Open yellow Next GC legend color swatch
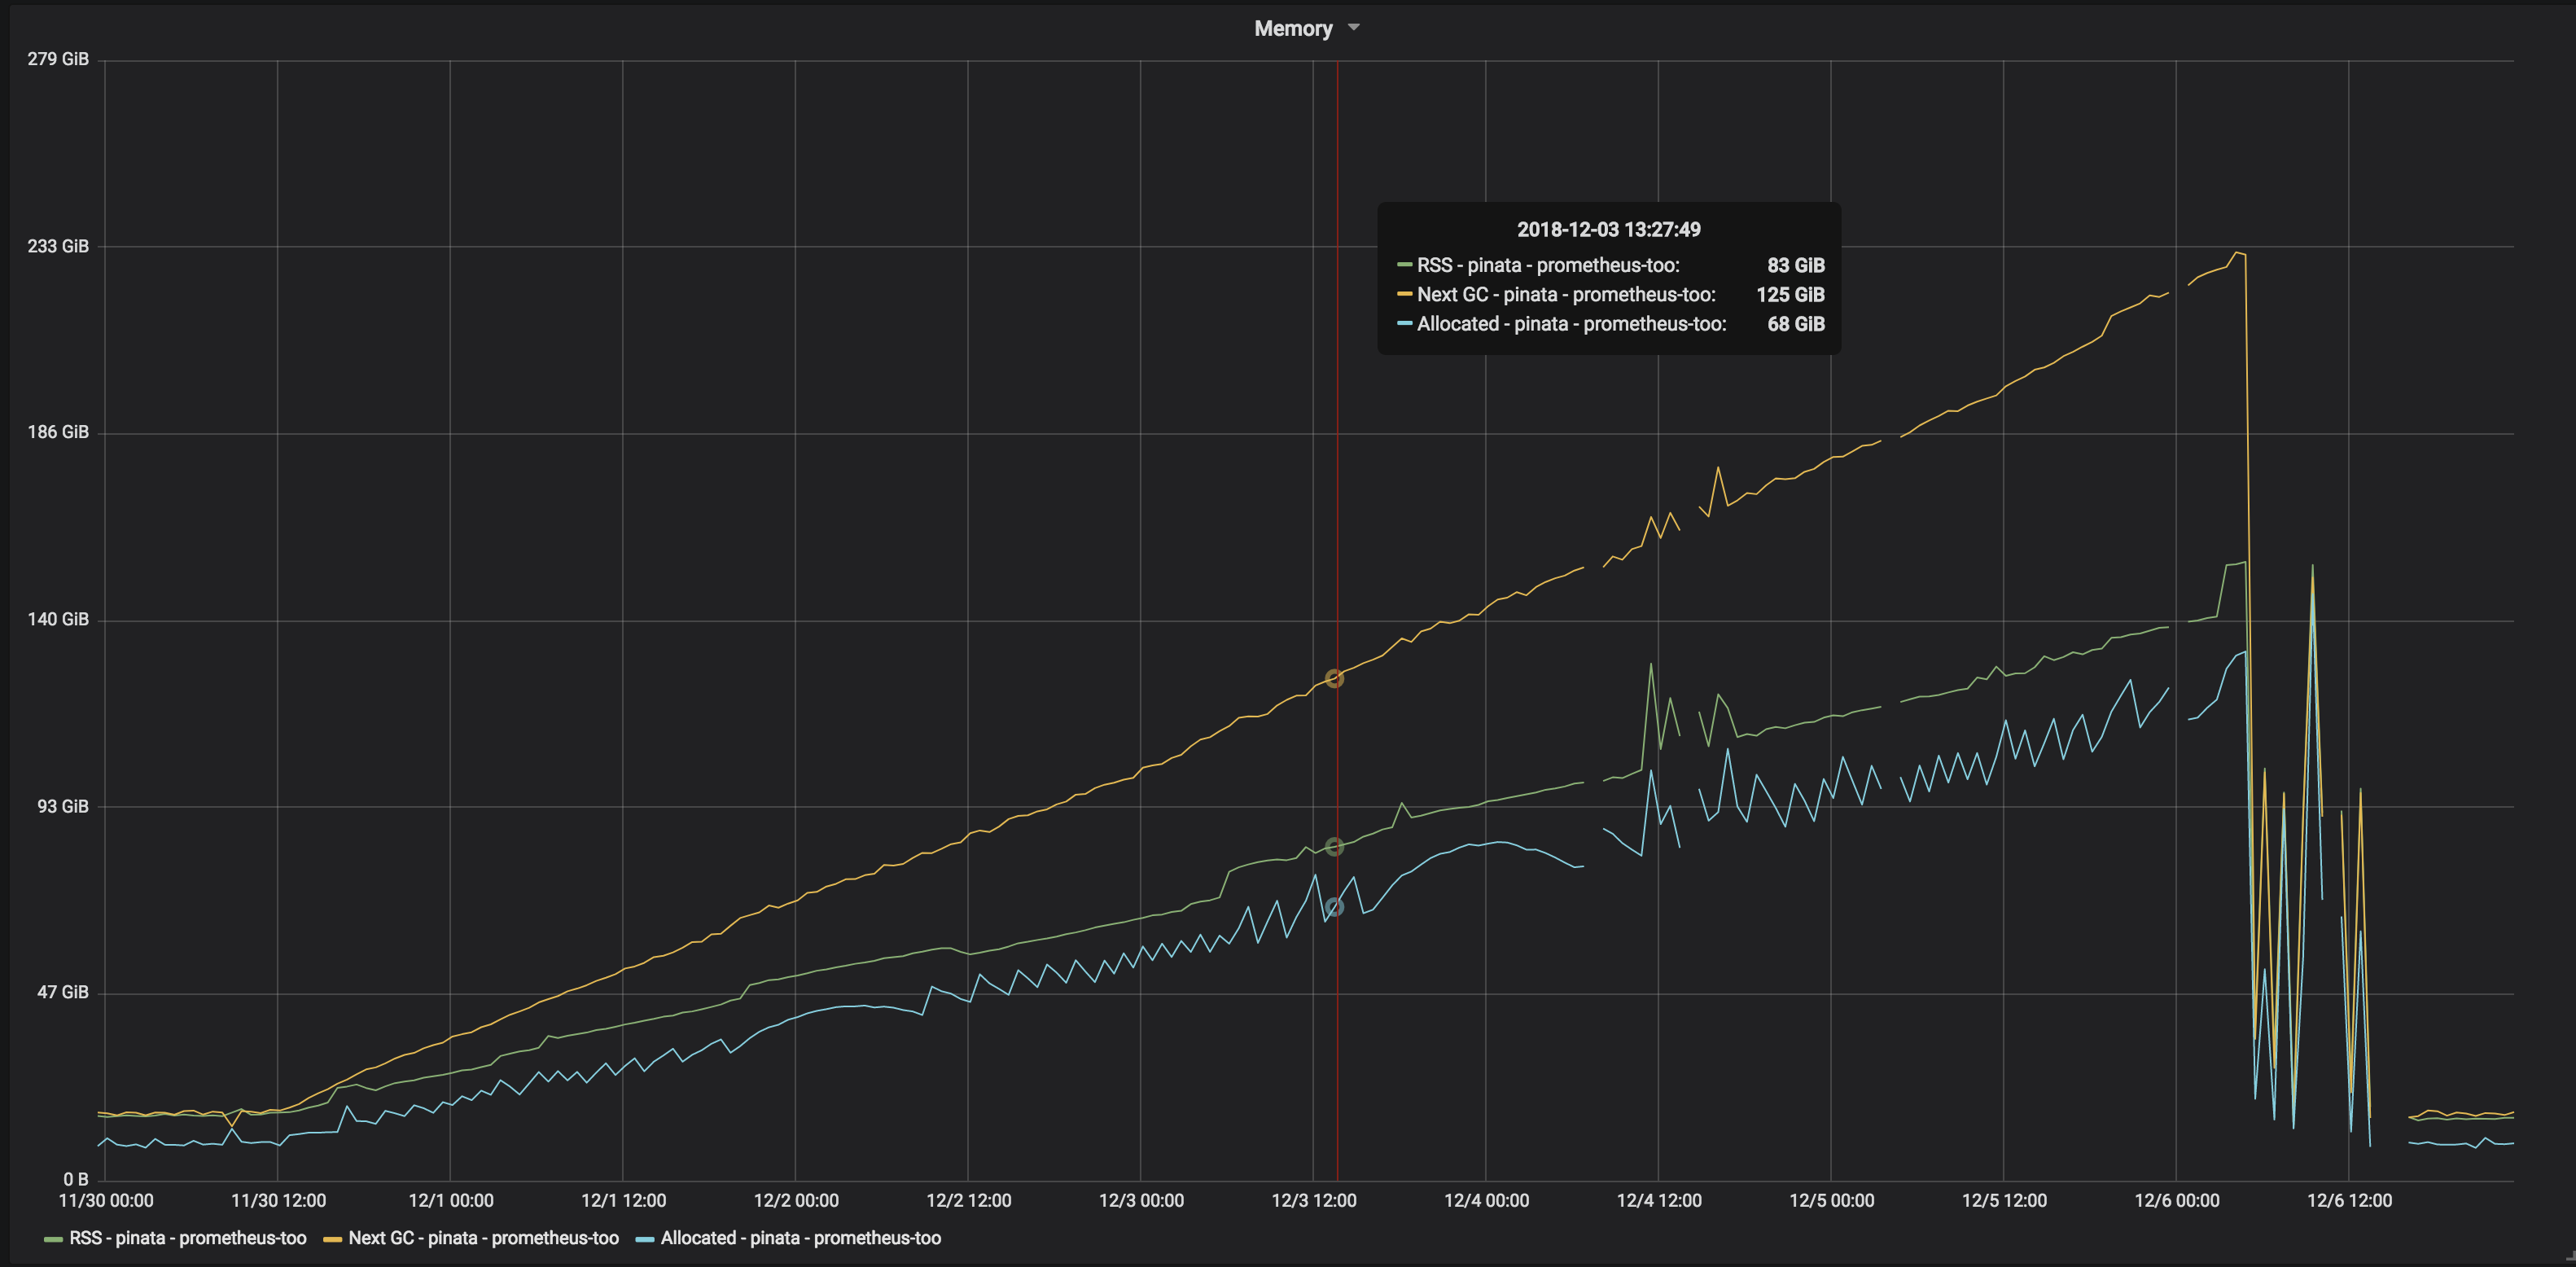 click(332, 1239)
